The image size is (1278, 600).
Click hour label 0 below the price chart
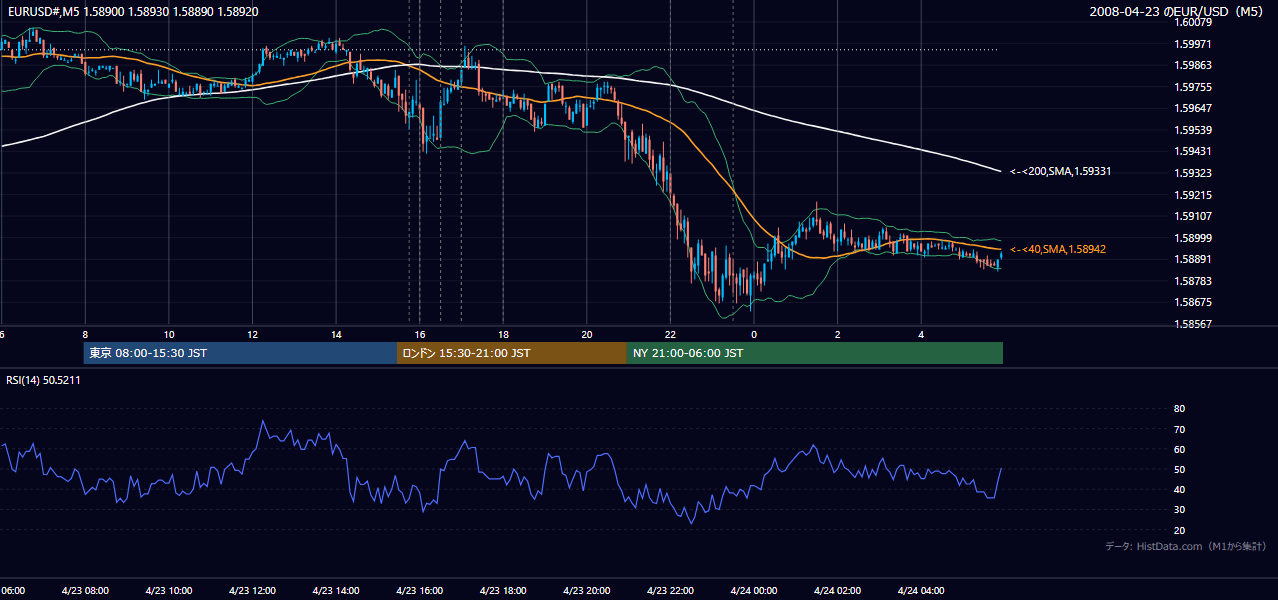coord(754,335)
